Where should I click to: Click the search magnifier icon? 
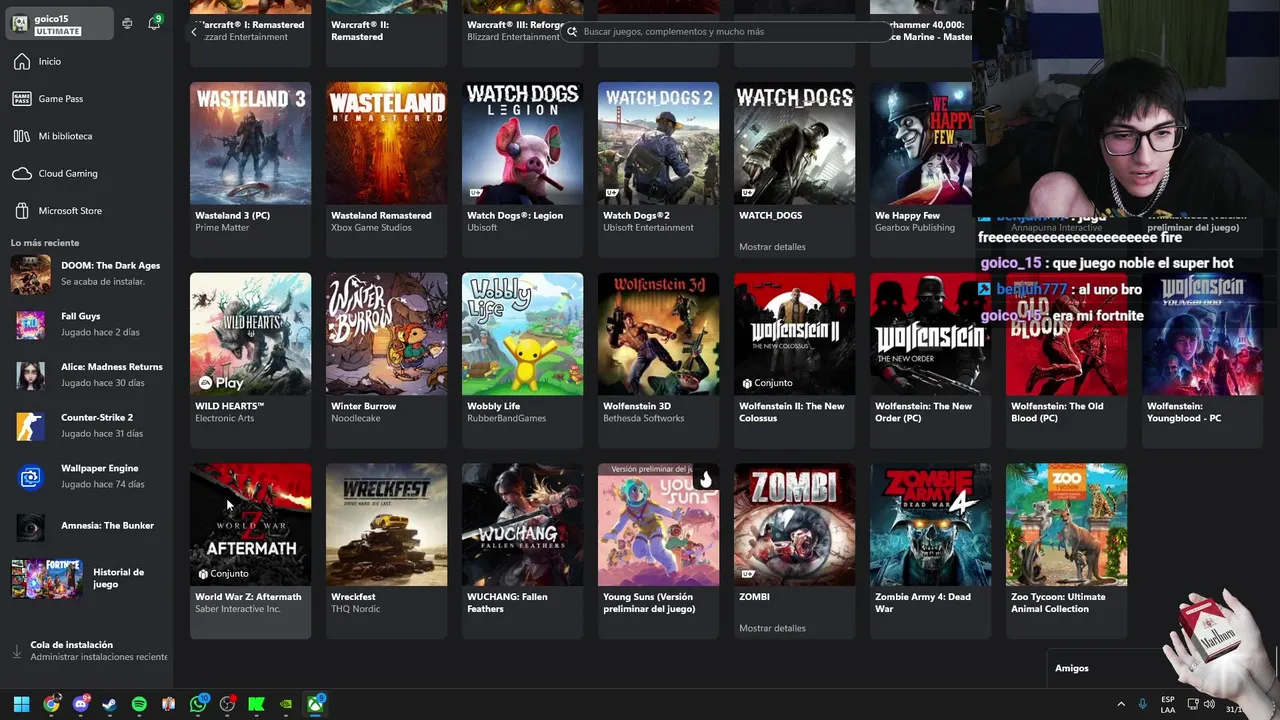click(572, 32)
